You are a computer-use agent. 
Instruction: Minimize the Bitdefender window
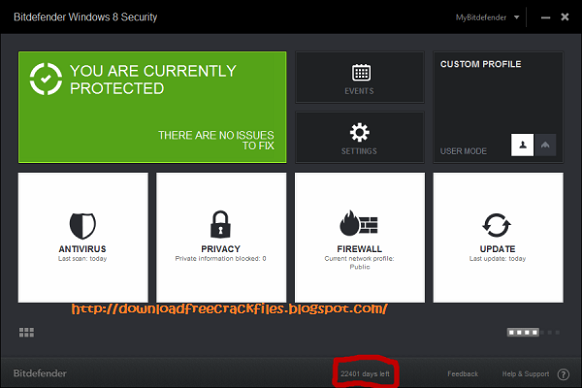pos(545,17)
